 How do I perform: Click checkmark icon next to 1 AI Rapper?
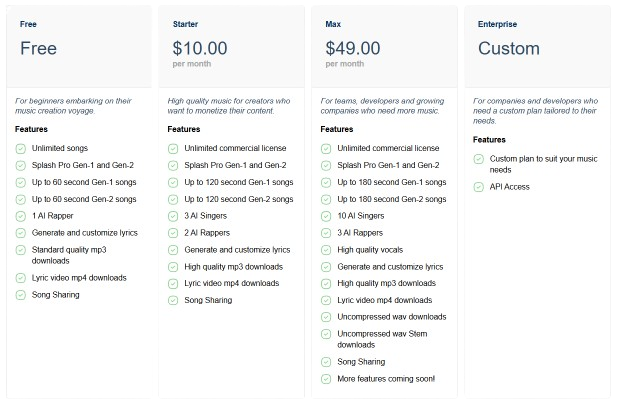click(20, 216)
